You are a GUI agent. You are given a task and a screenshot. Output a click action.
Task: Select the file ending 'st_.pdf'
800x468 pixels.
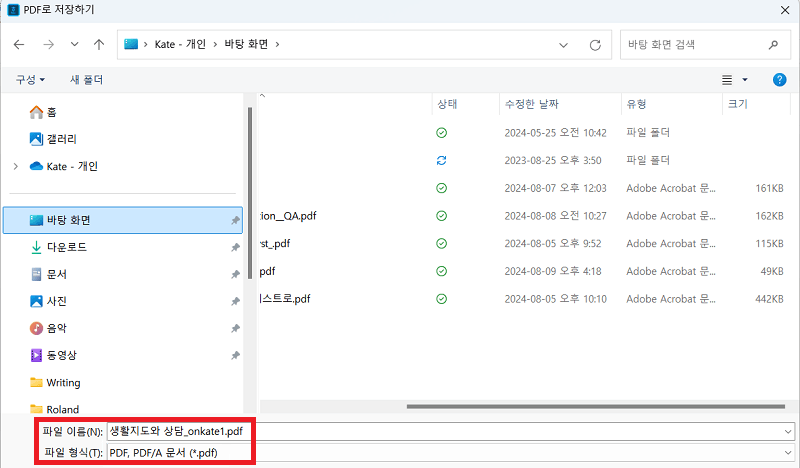click(x=275, y=243)
